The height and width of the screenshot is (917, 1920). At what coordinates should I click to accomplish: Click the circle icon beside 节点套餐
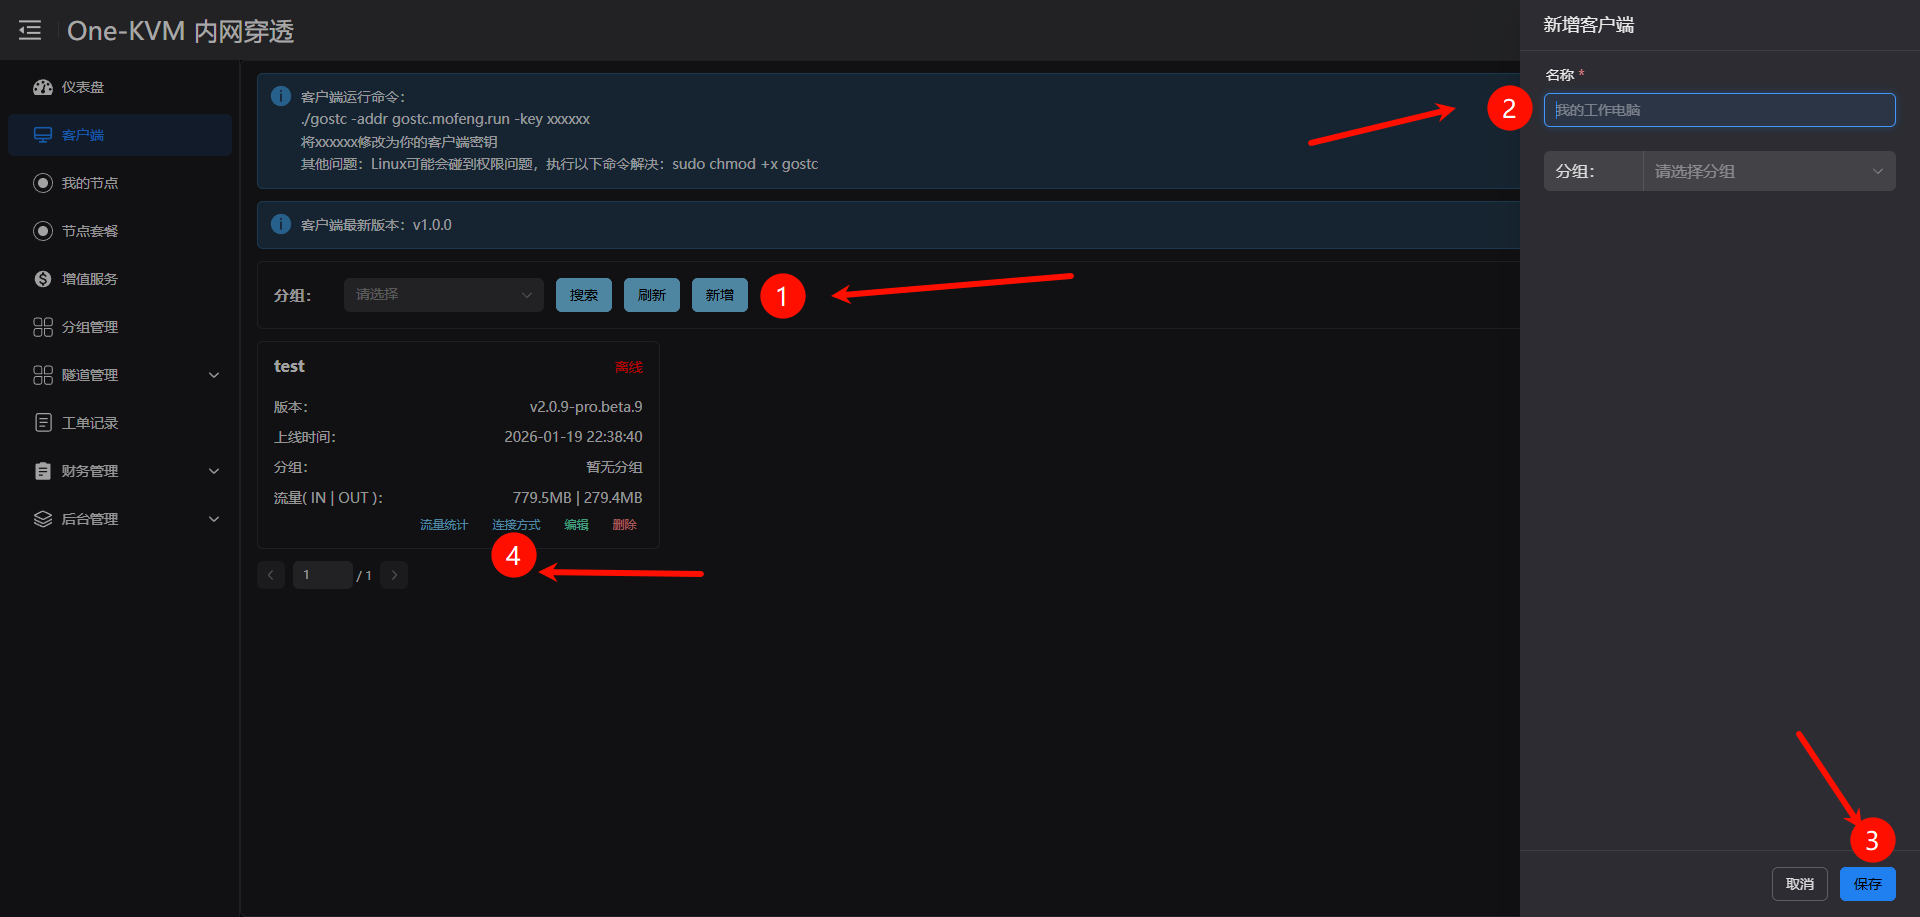tap(43, 231)
